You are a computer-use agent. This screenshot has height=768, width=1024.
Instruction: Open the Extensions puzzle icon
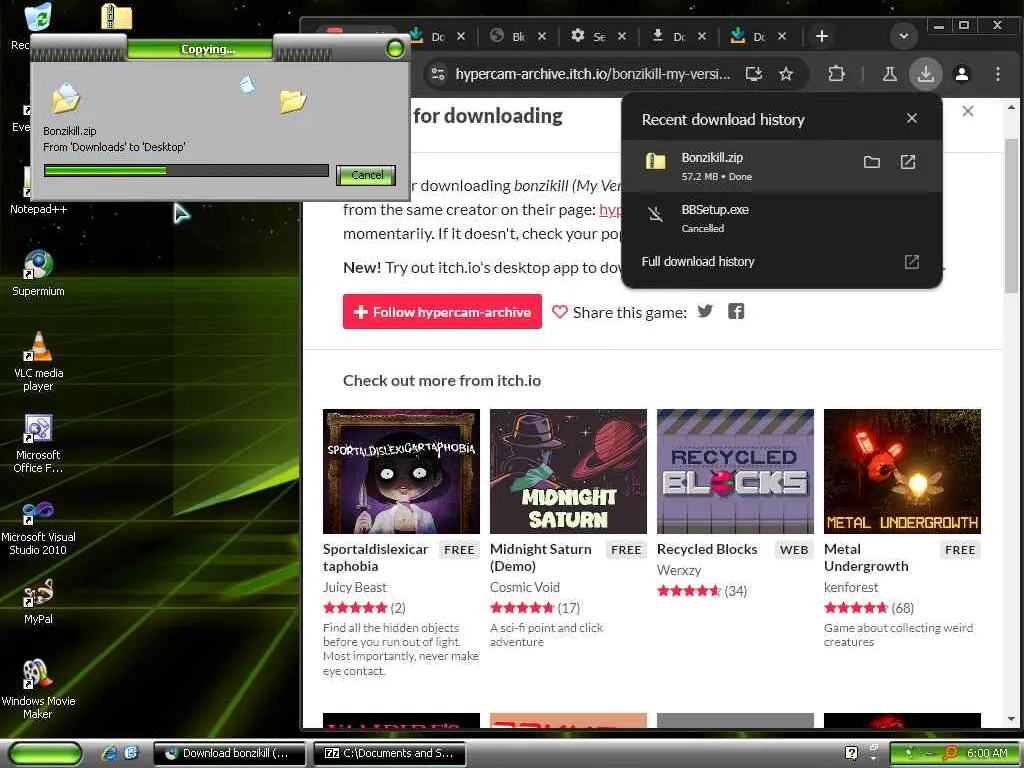pos(836,74)
